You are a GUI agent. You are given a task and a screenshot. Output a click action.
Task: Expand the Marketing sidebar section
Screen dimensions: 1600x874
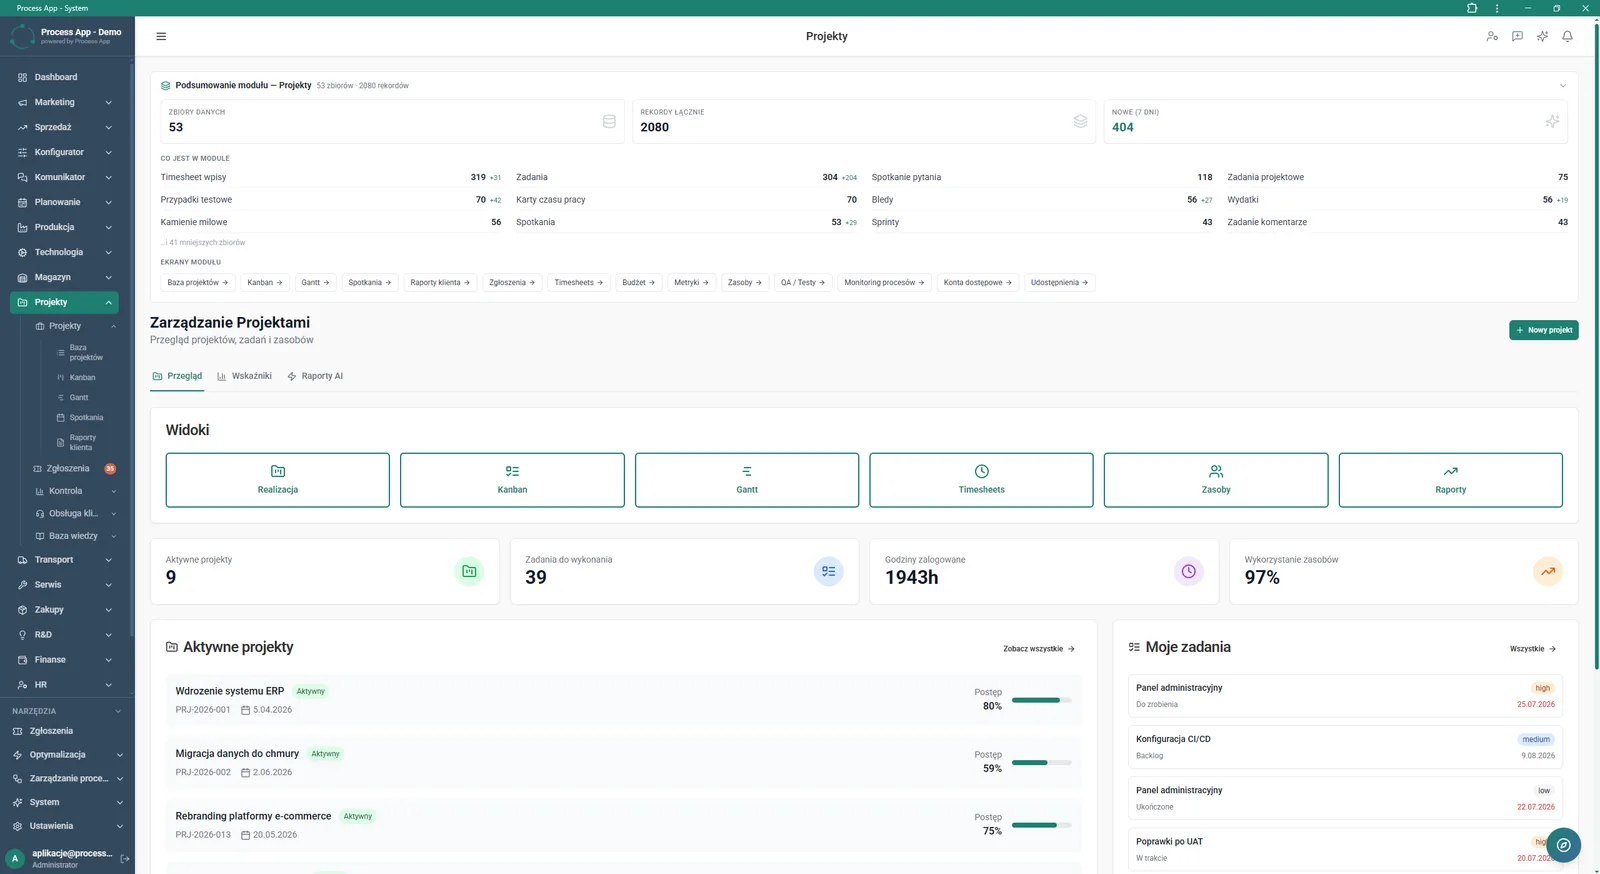(65, 102)
